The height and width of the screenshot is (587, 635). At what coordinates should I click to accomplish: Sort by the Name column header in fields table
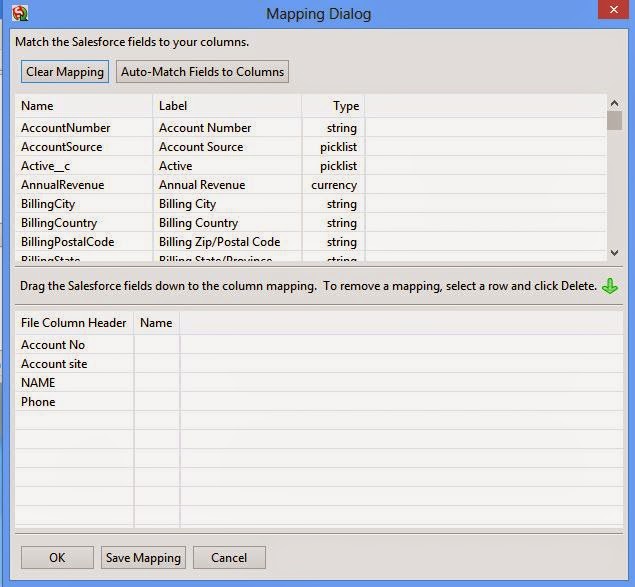click(x=84, y=106)
